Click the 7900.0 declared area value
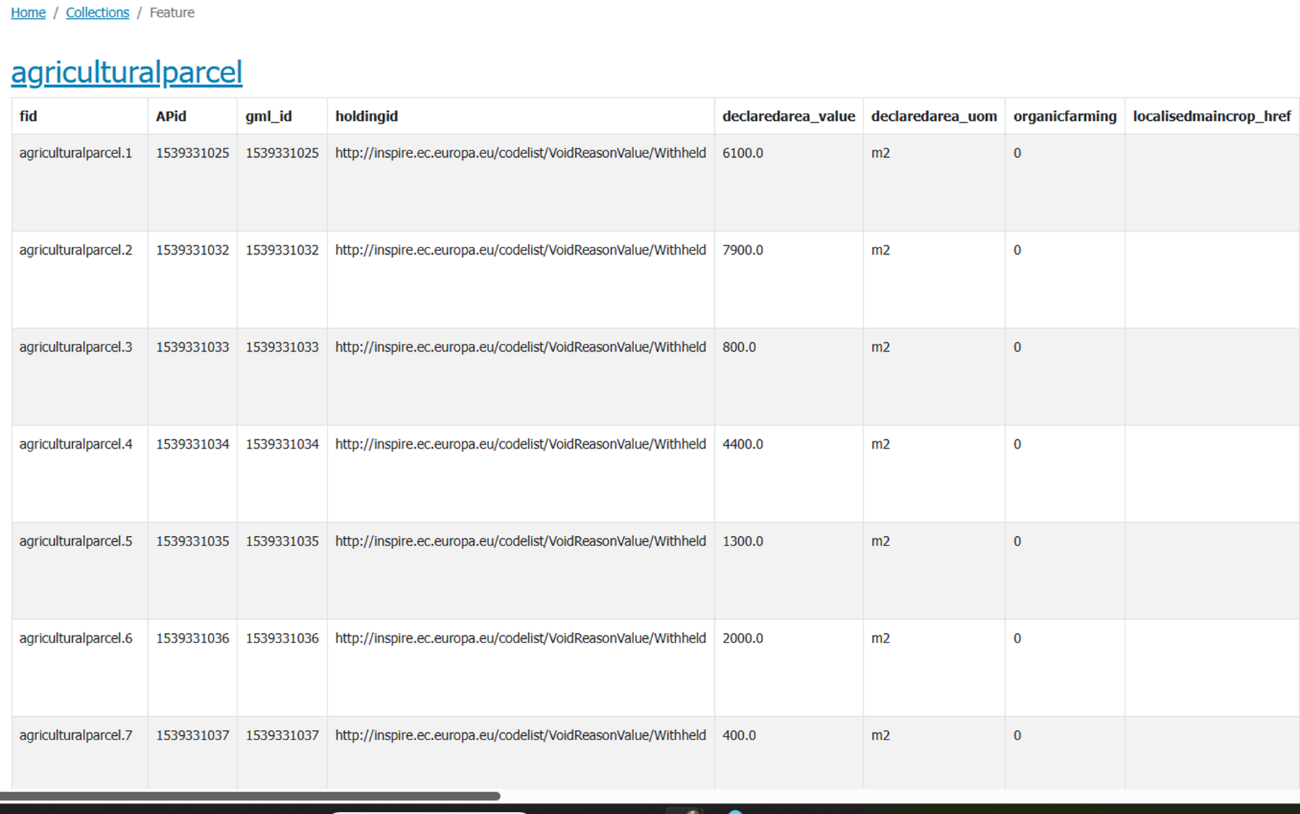 pyautogui.click(x=742, y=250)
